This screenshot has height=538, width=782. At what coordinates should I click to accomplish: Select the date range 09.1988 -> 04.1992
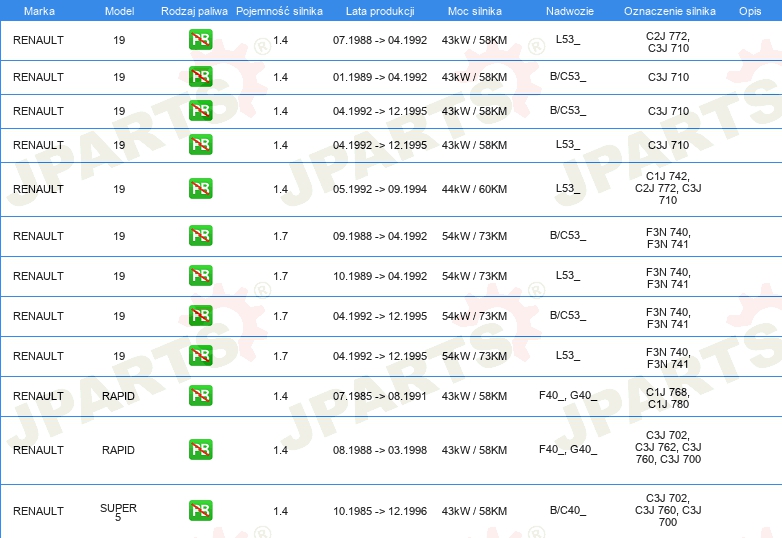click(x=380, y=236)
